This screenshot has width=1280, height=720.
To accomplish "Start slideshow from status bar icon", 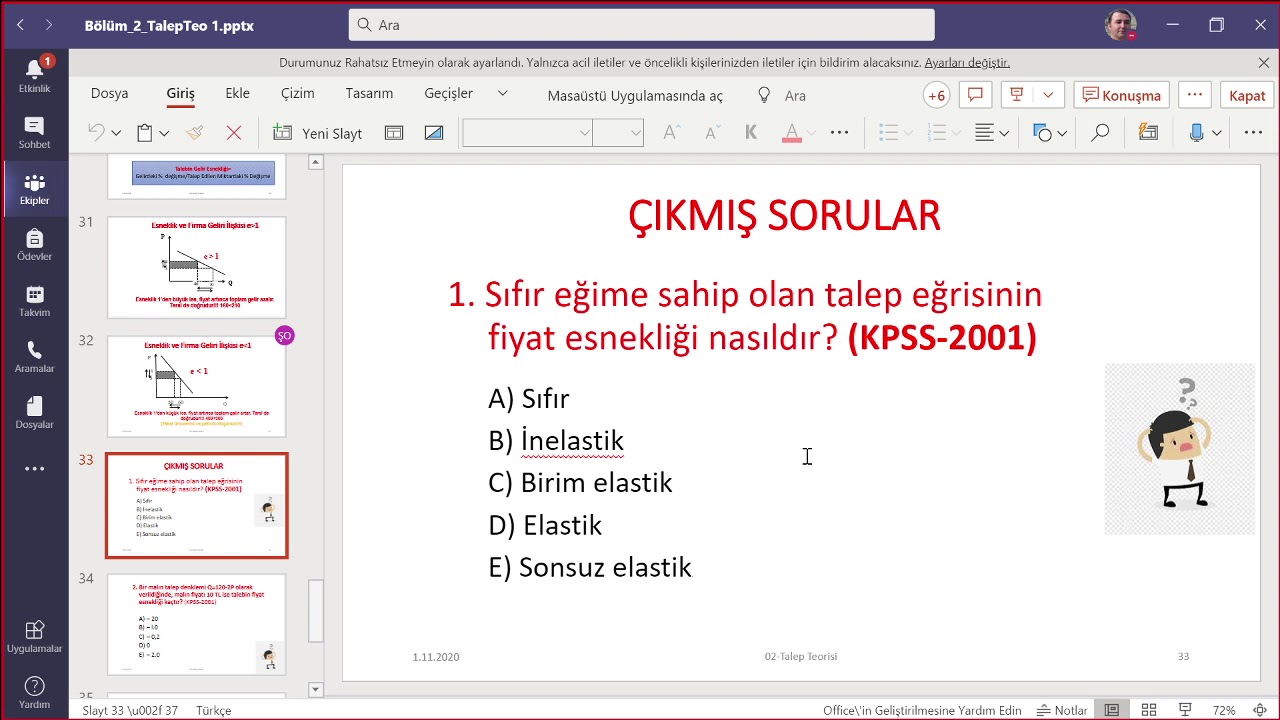I will pos(1185,710).
